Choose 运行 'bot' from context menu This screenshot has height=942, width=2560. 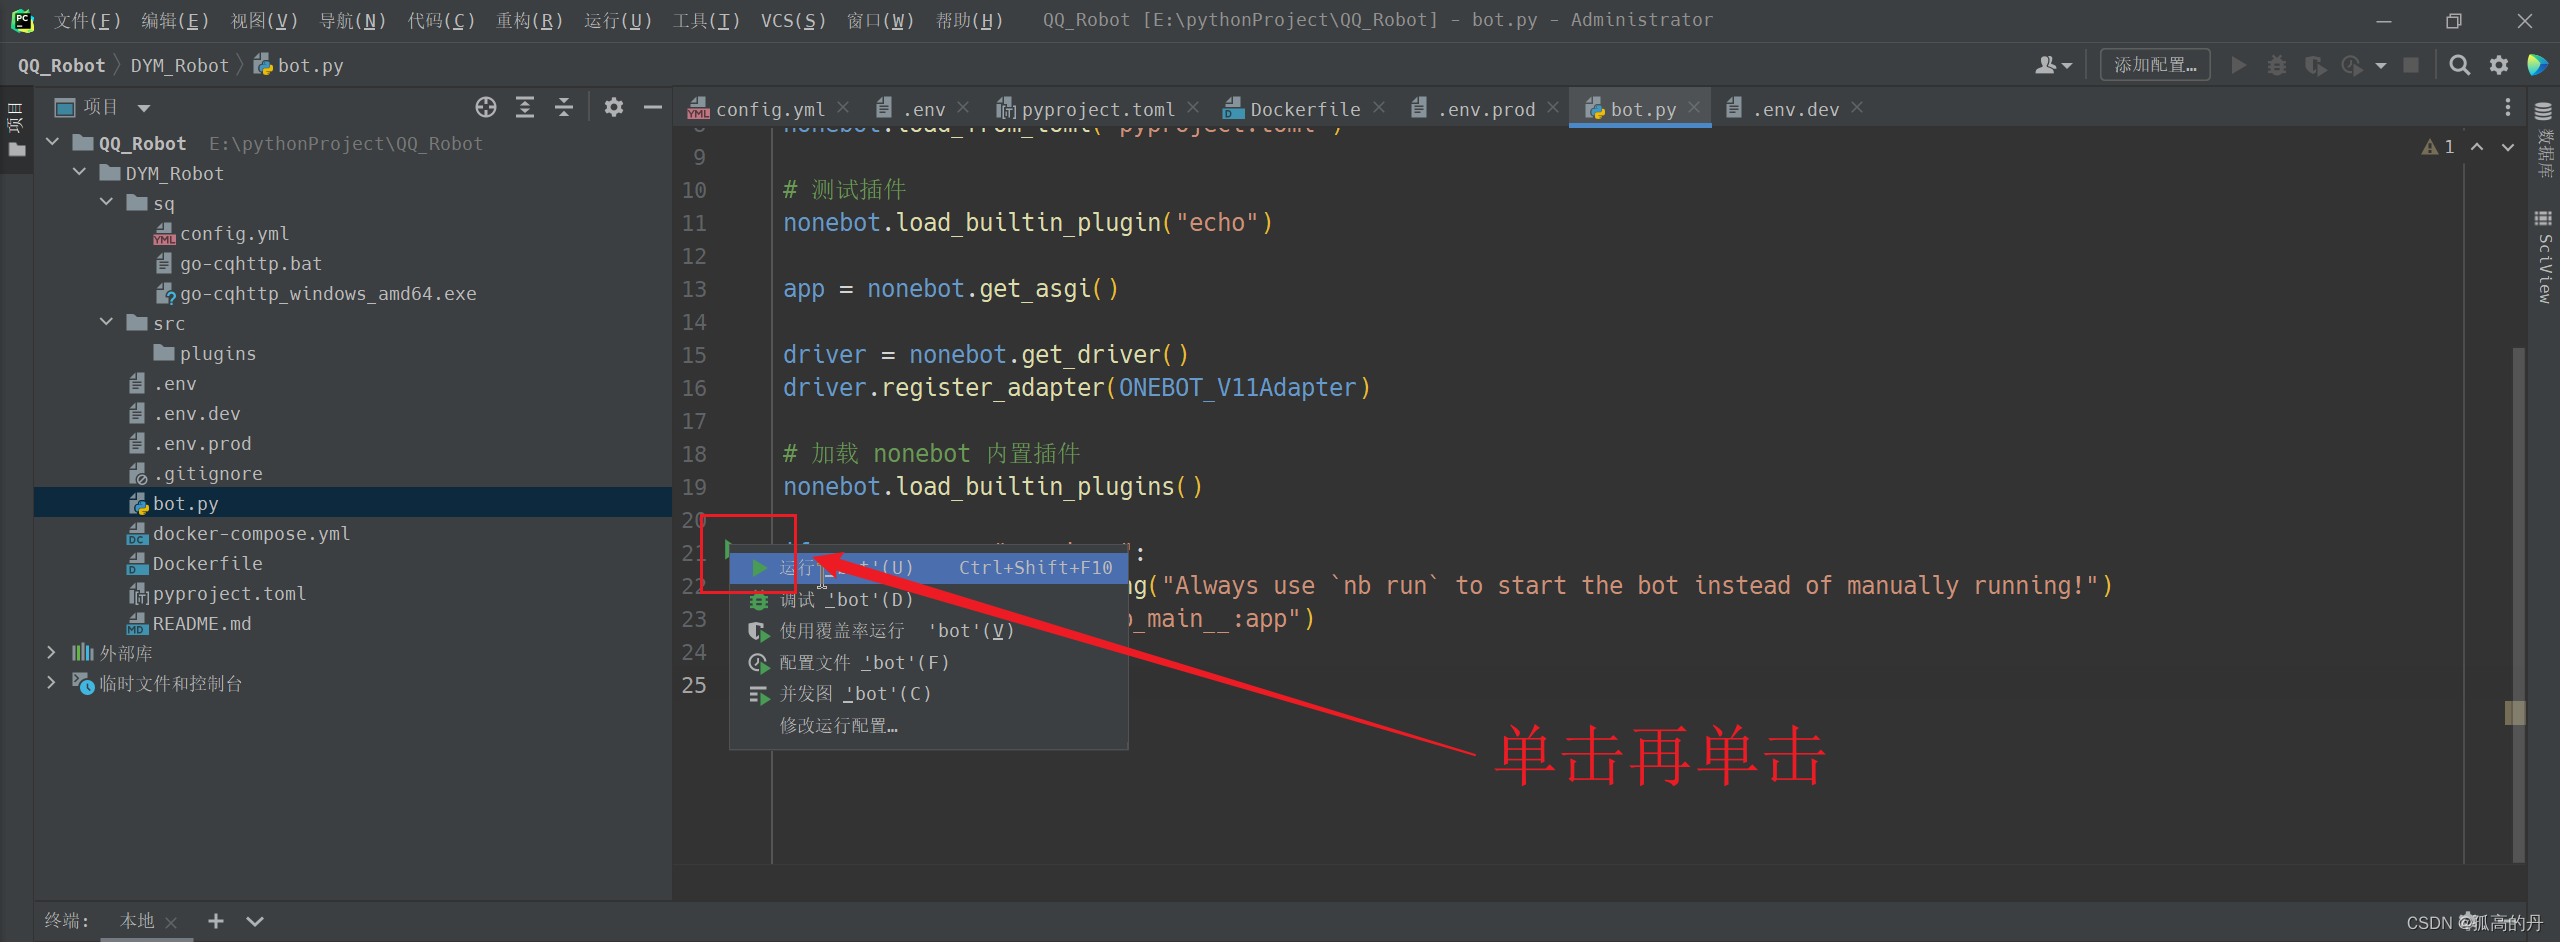(x=929, y=567)
